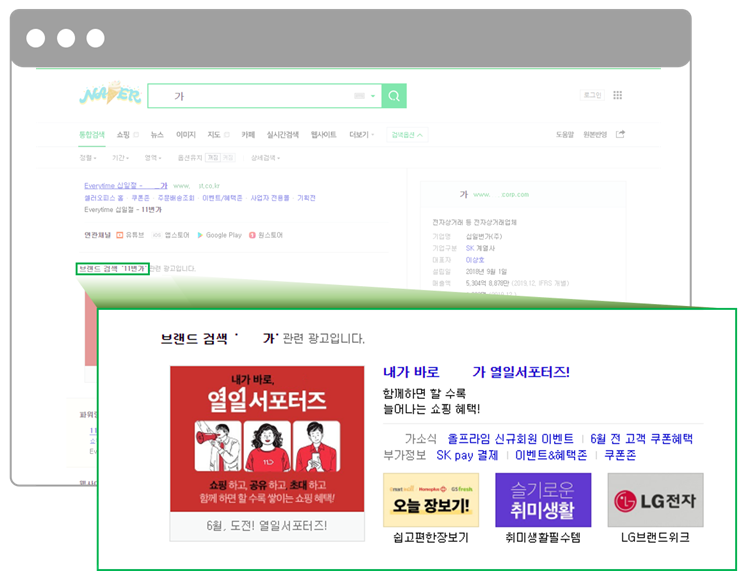Open the SK pay 결제 link
This screenshot has height=580, width=746.
point(467,455)
